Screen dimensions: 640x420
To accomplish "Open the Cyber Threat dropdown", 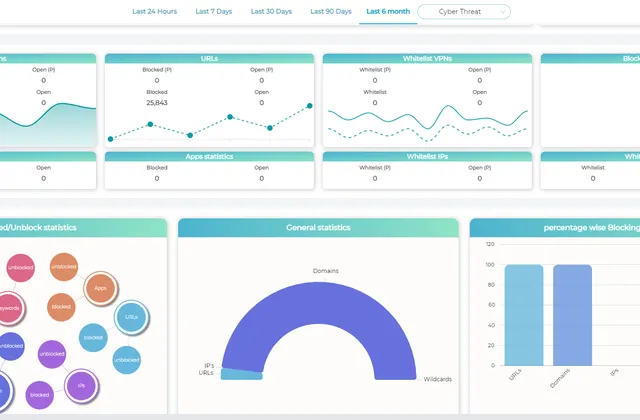I will 464,12.
